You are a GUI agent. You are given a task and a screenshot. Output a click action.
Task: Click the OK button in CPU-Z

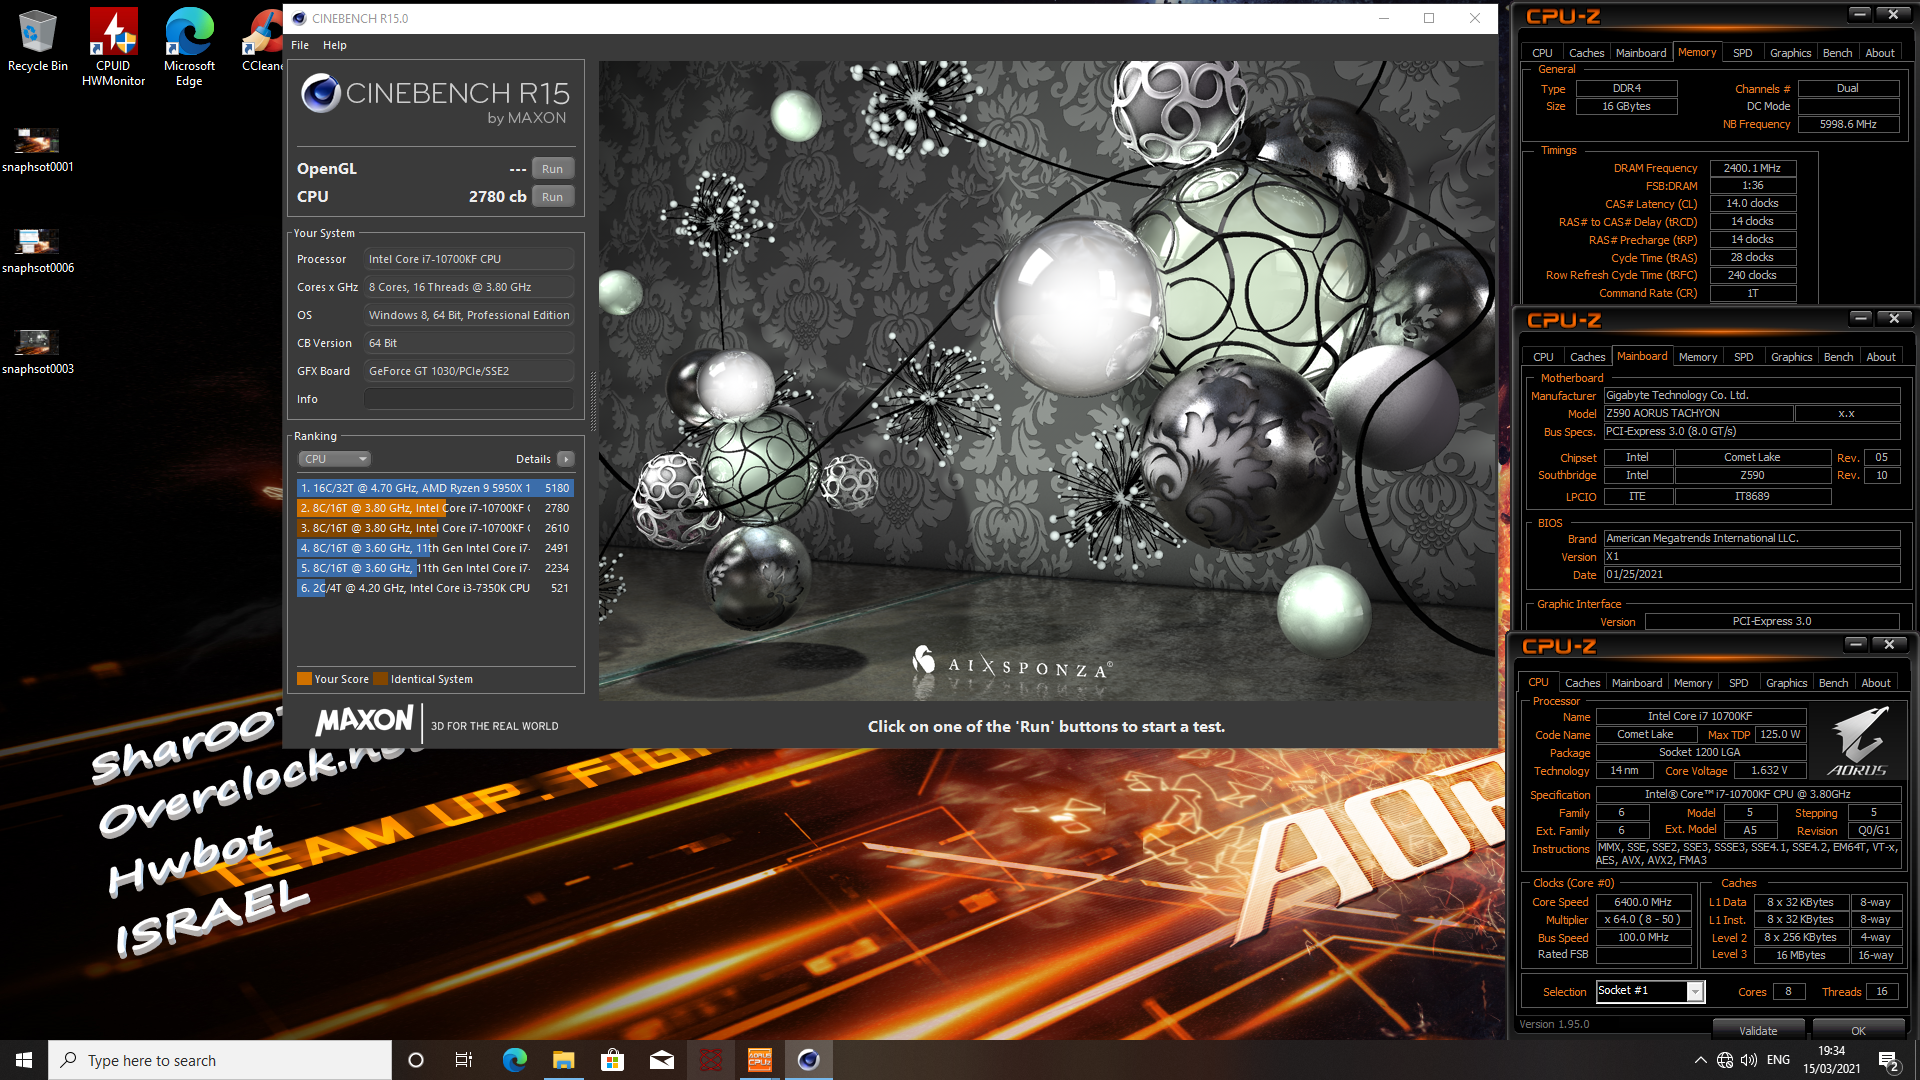pyautogui.click(x=1858, y=1030)
